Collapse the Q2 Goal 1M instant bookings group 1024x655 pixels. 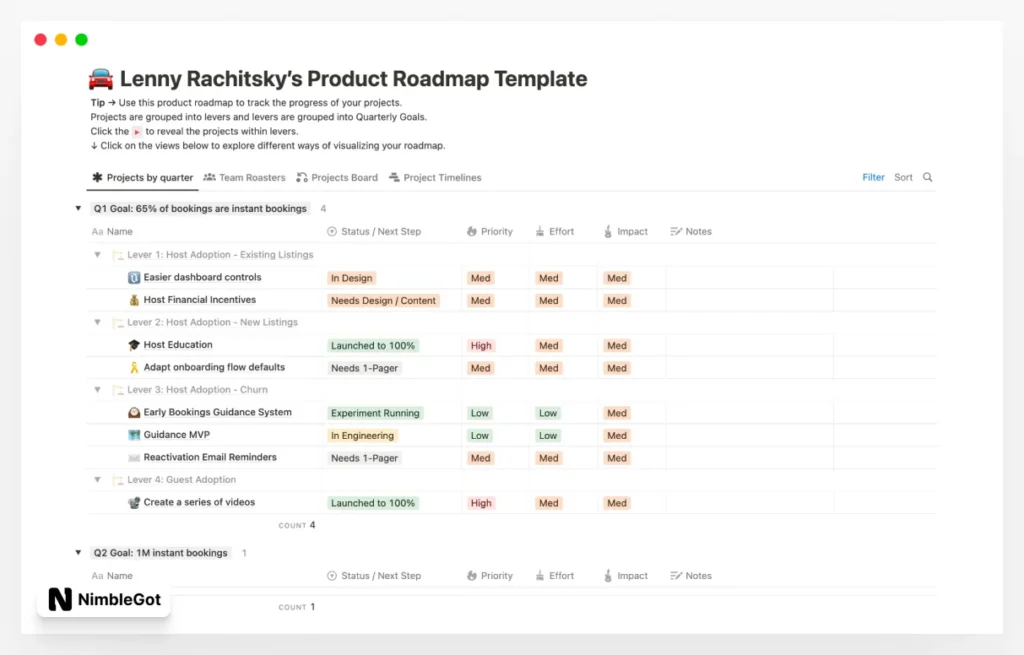point(78,553)
